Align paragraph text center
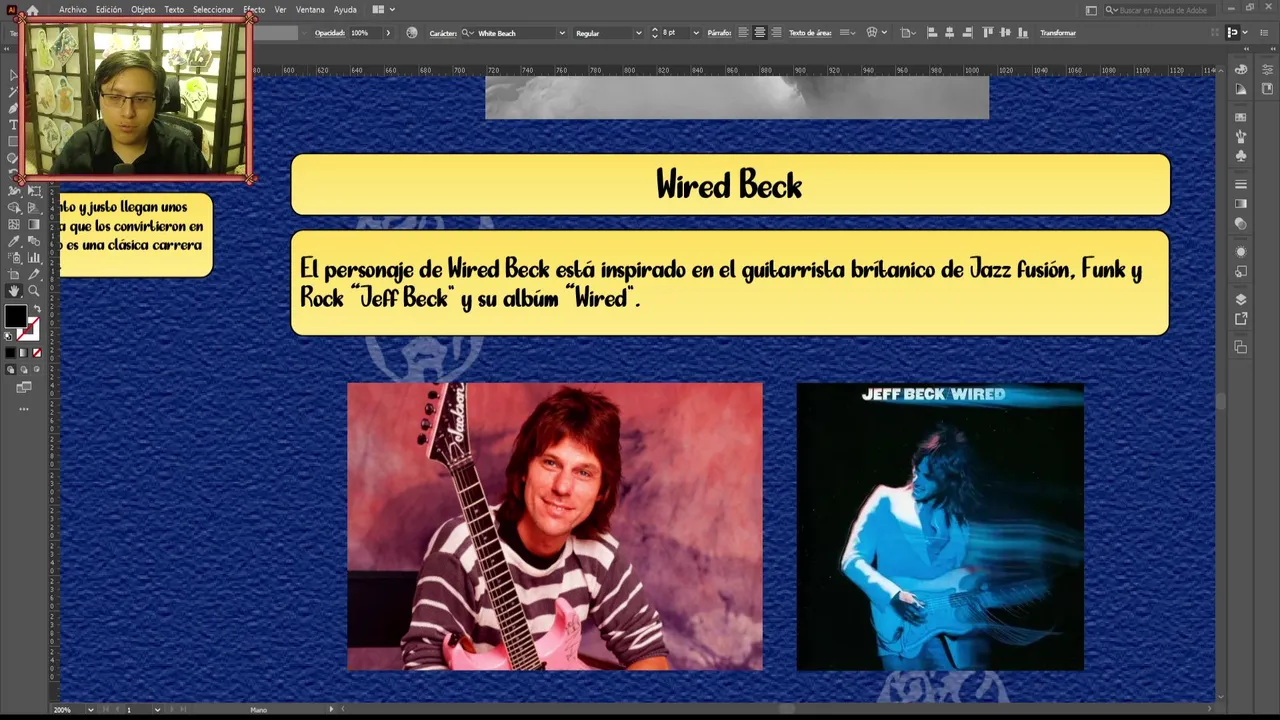Viewport: 1280px width, 720px height. click(760, 32)
